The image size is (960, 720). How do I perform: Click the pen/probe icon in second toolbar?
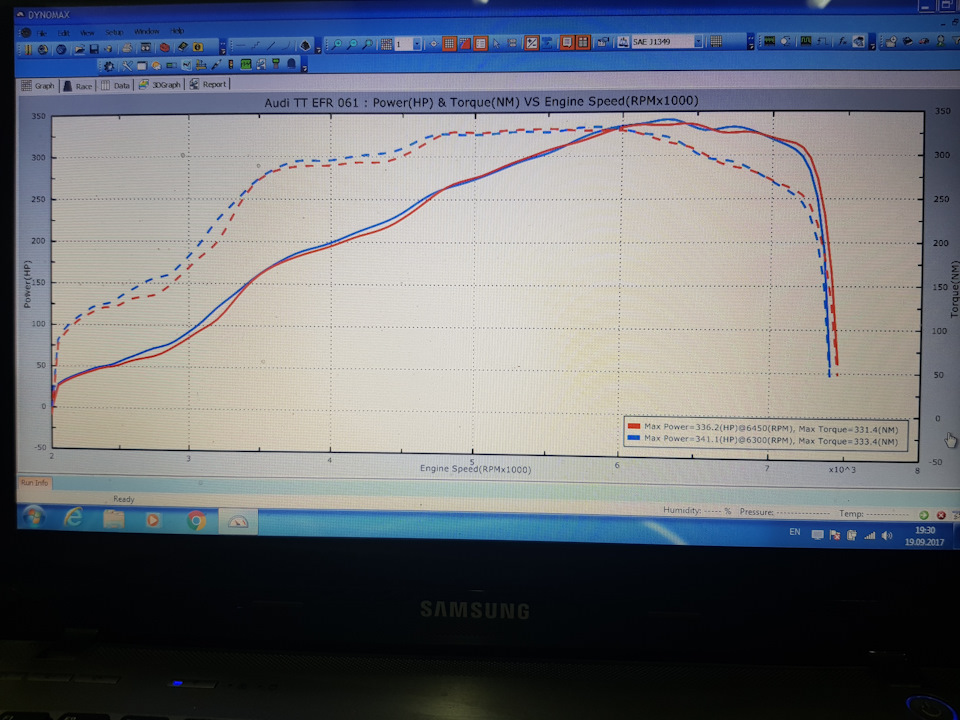(x=216, y=64)
